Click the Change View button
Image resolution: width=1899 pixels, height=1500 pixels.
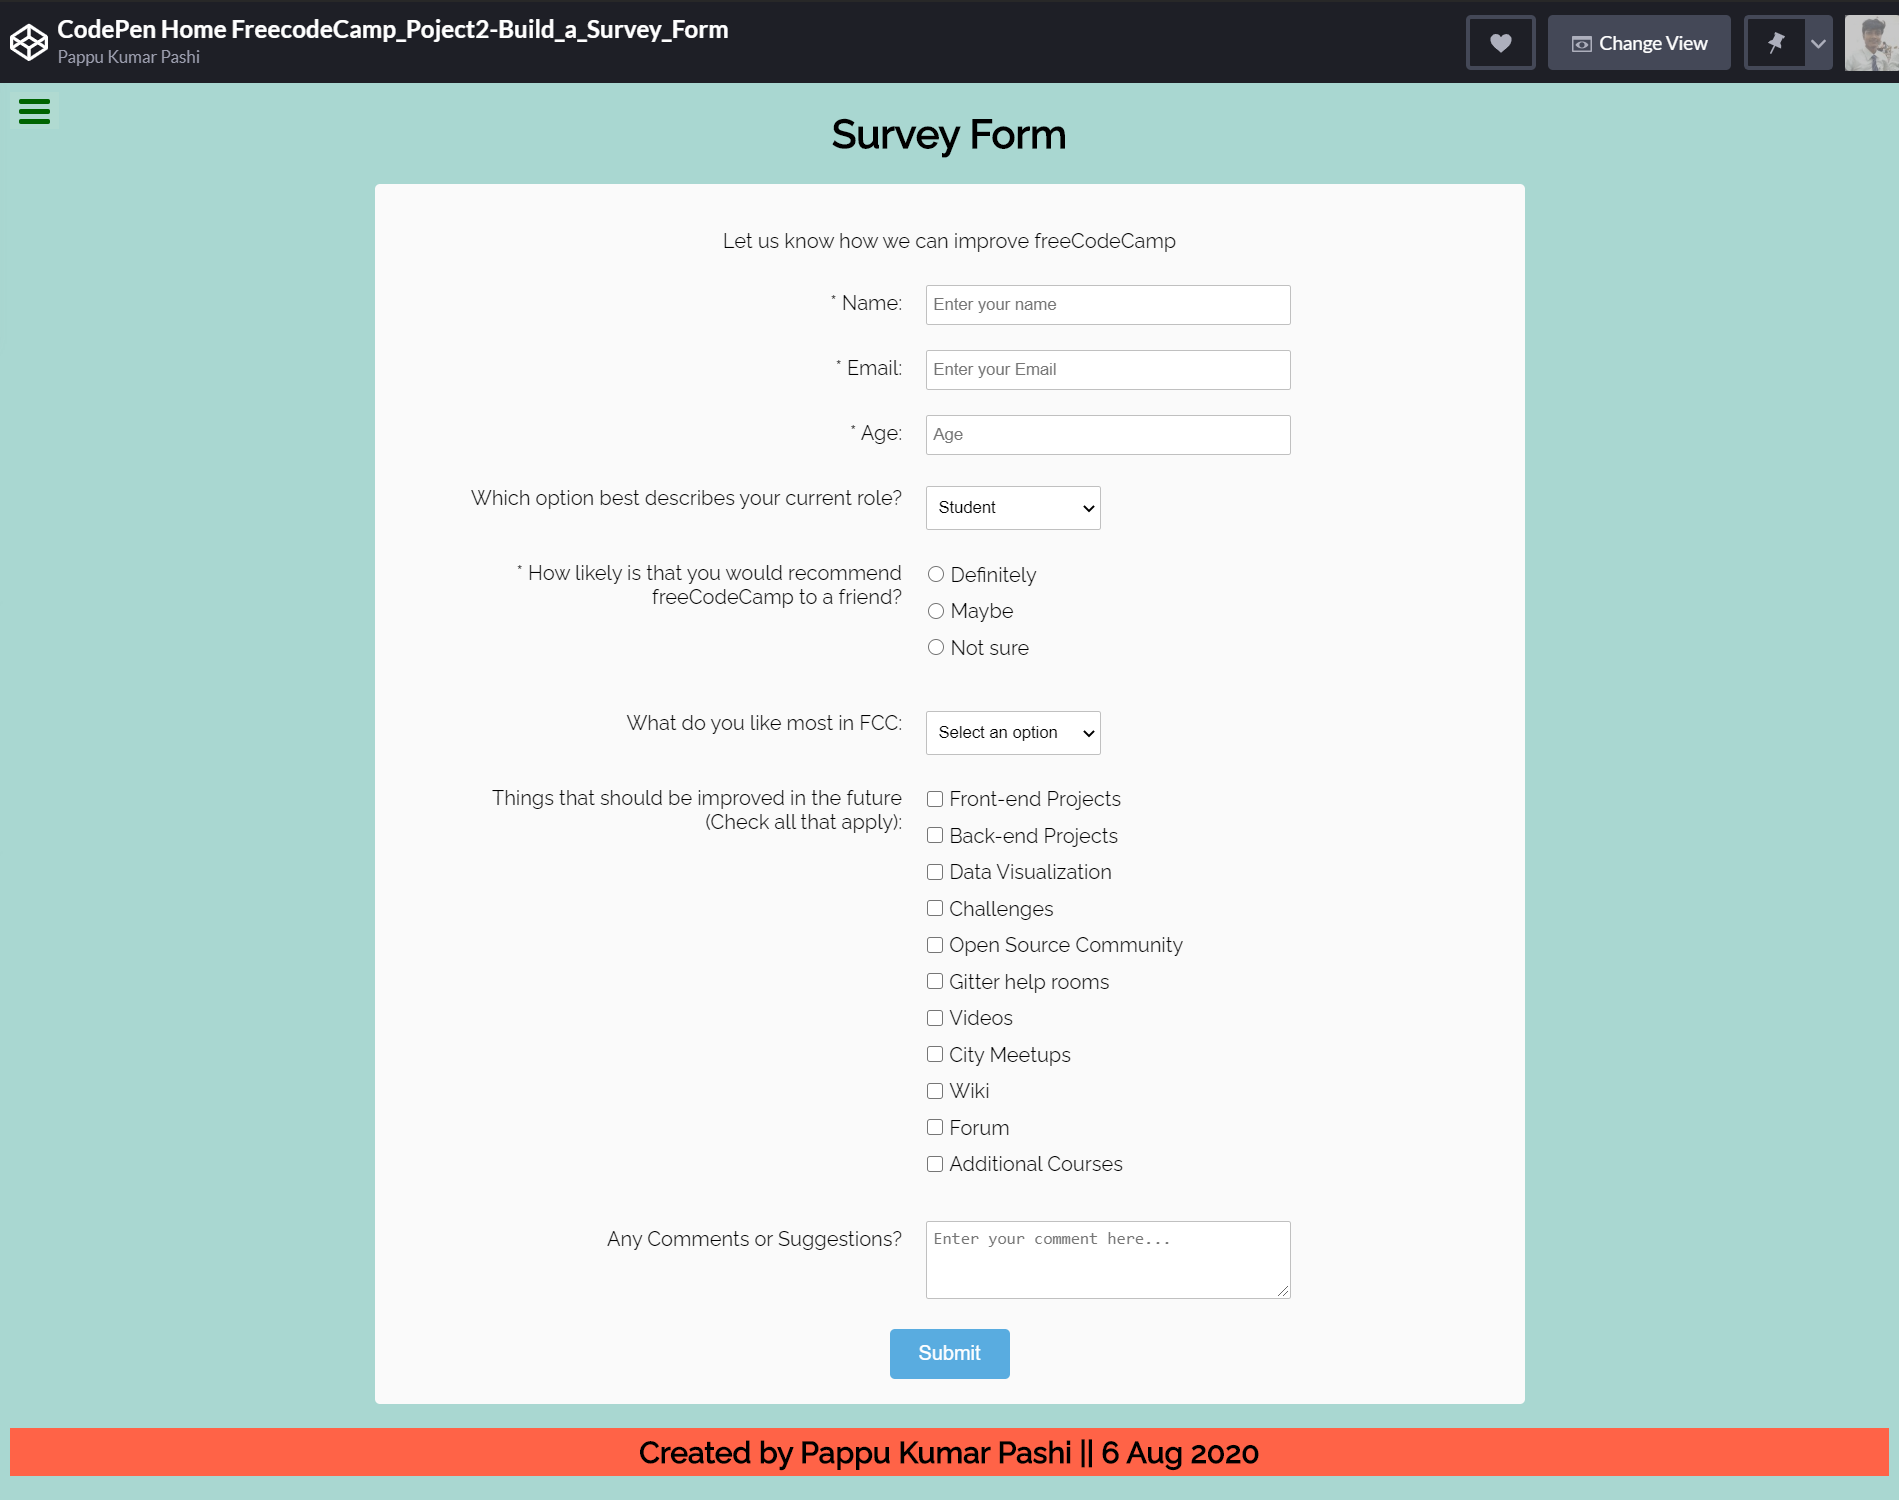(x=1639, y=43)
